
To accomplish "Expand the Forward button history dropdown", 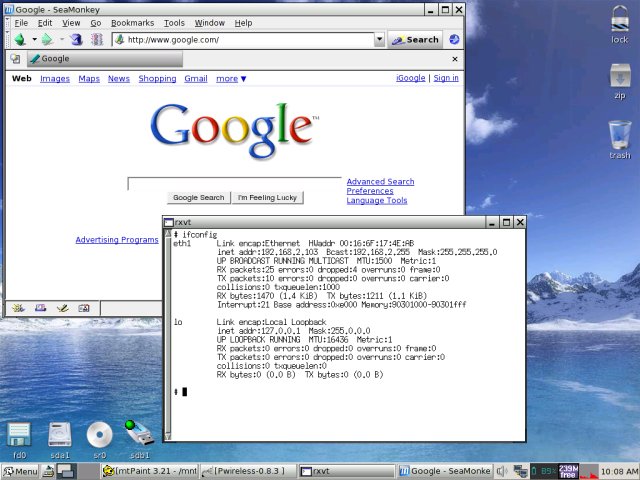I will (x=62, y=40).
